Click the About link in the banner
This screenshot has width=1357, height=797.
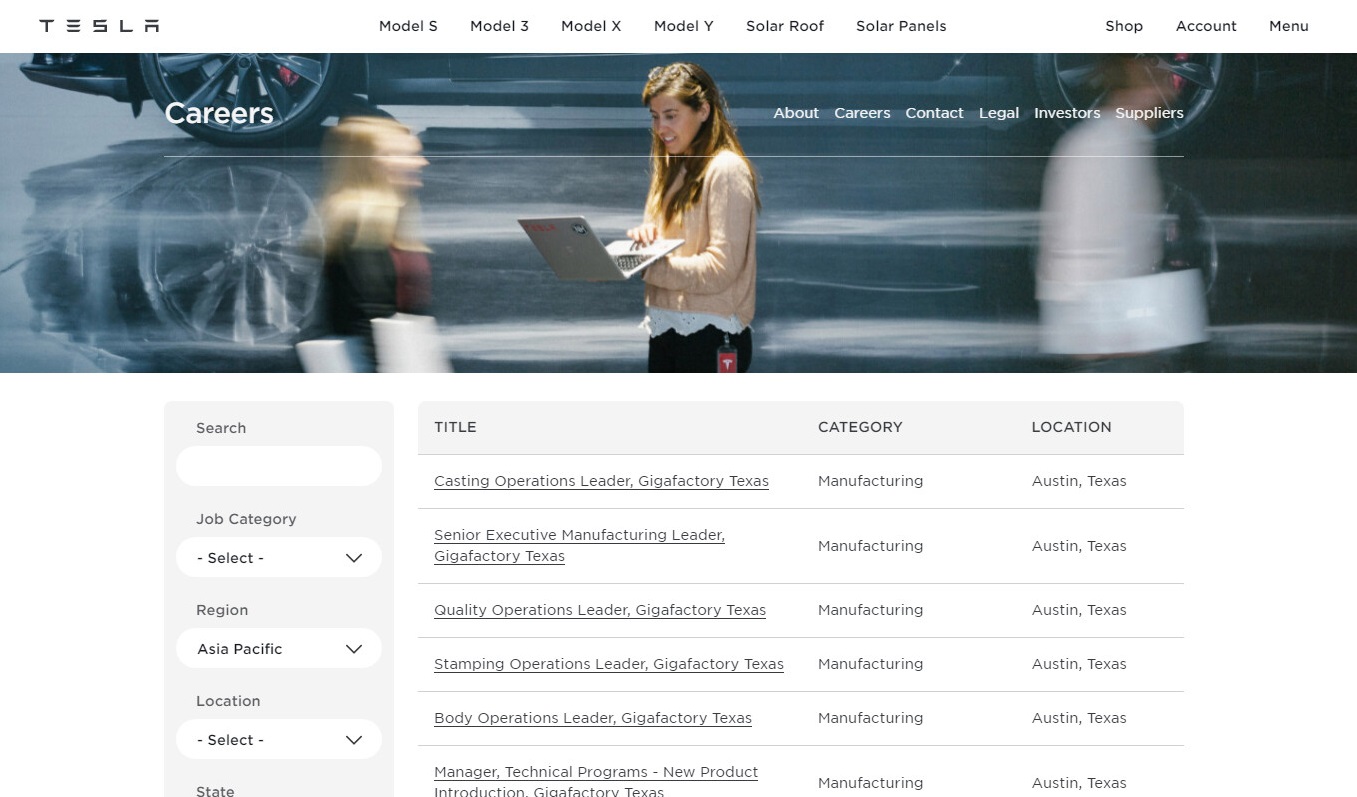click(x=795, y=113)
